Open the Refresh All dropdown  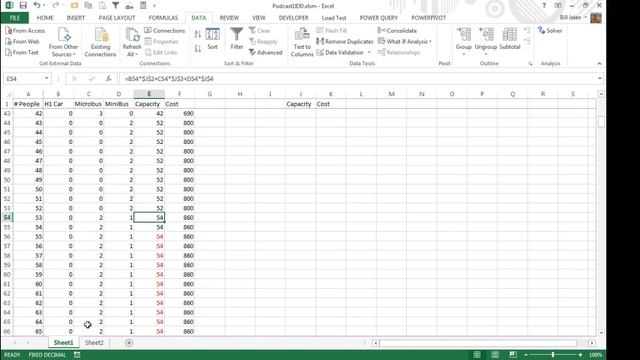coord(131,51)
